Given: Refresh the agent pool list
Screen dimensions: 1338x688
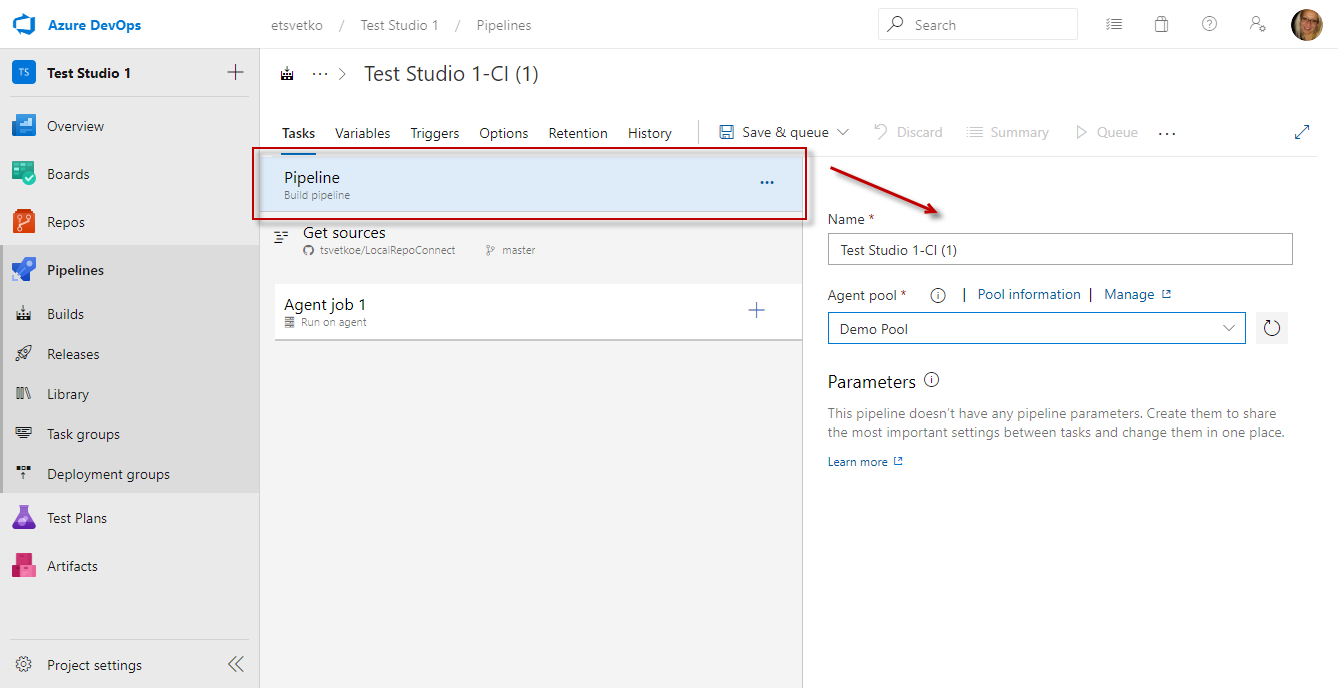Looking at the screenshot, I should pyautogui.click(x=1272, y=328).
